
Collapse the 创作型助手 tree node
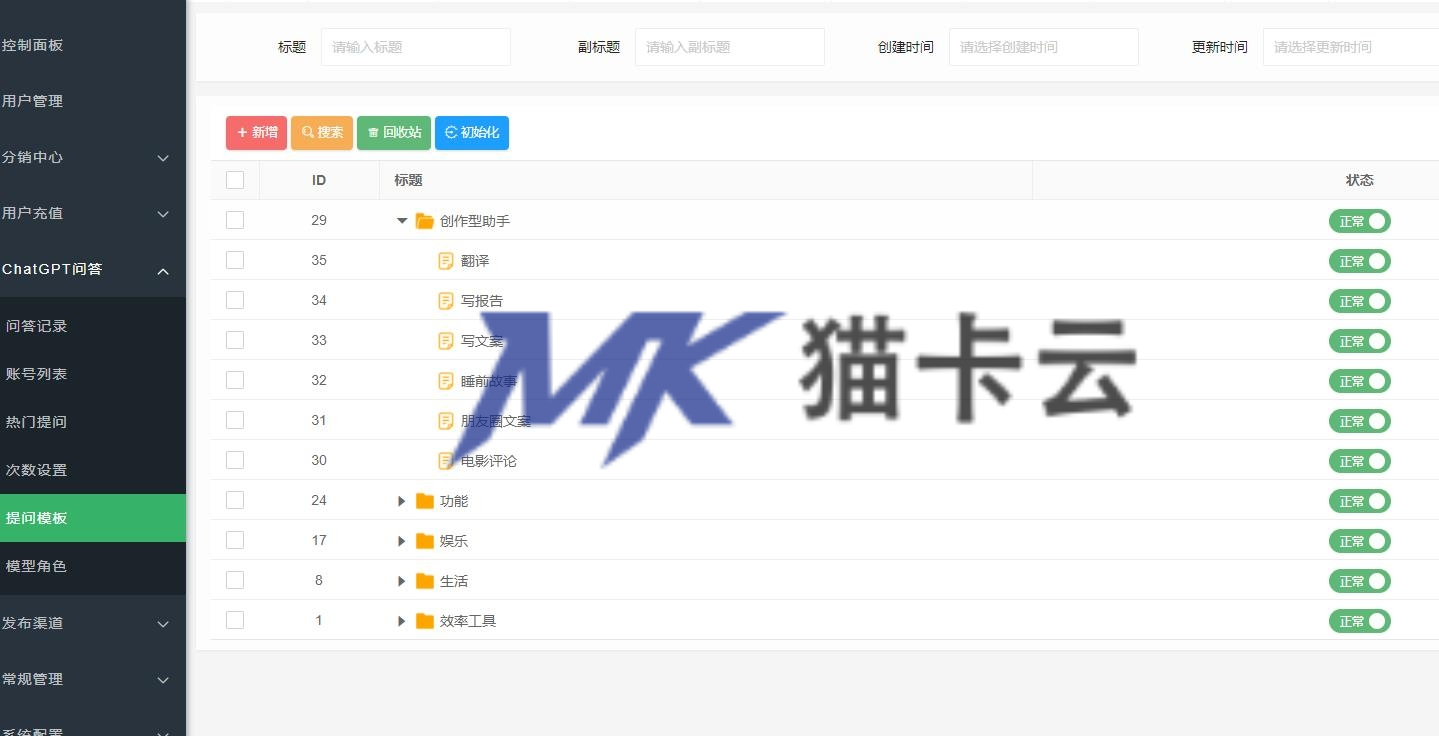(x=402, y=221)
